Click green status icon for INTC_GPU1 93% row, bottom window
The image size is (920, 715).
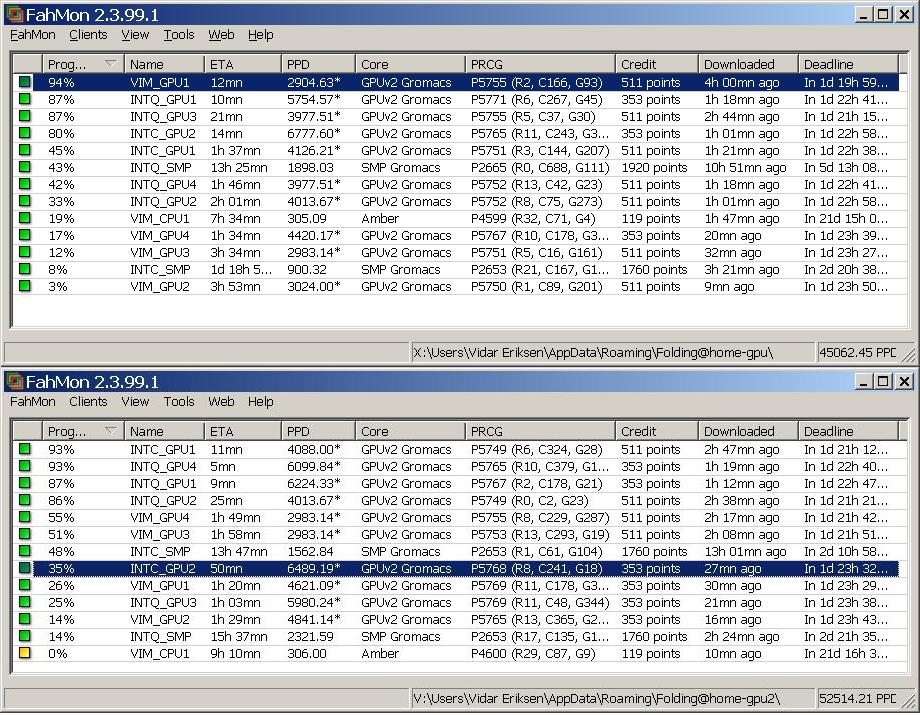[25, 449]
